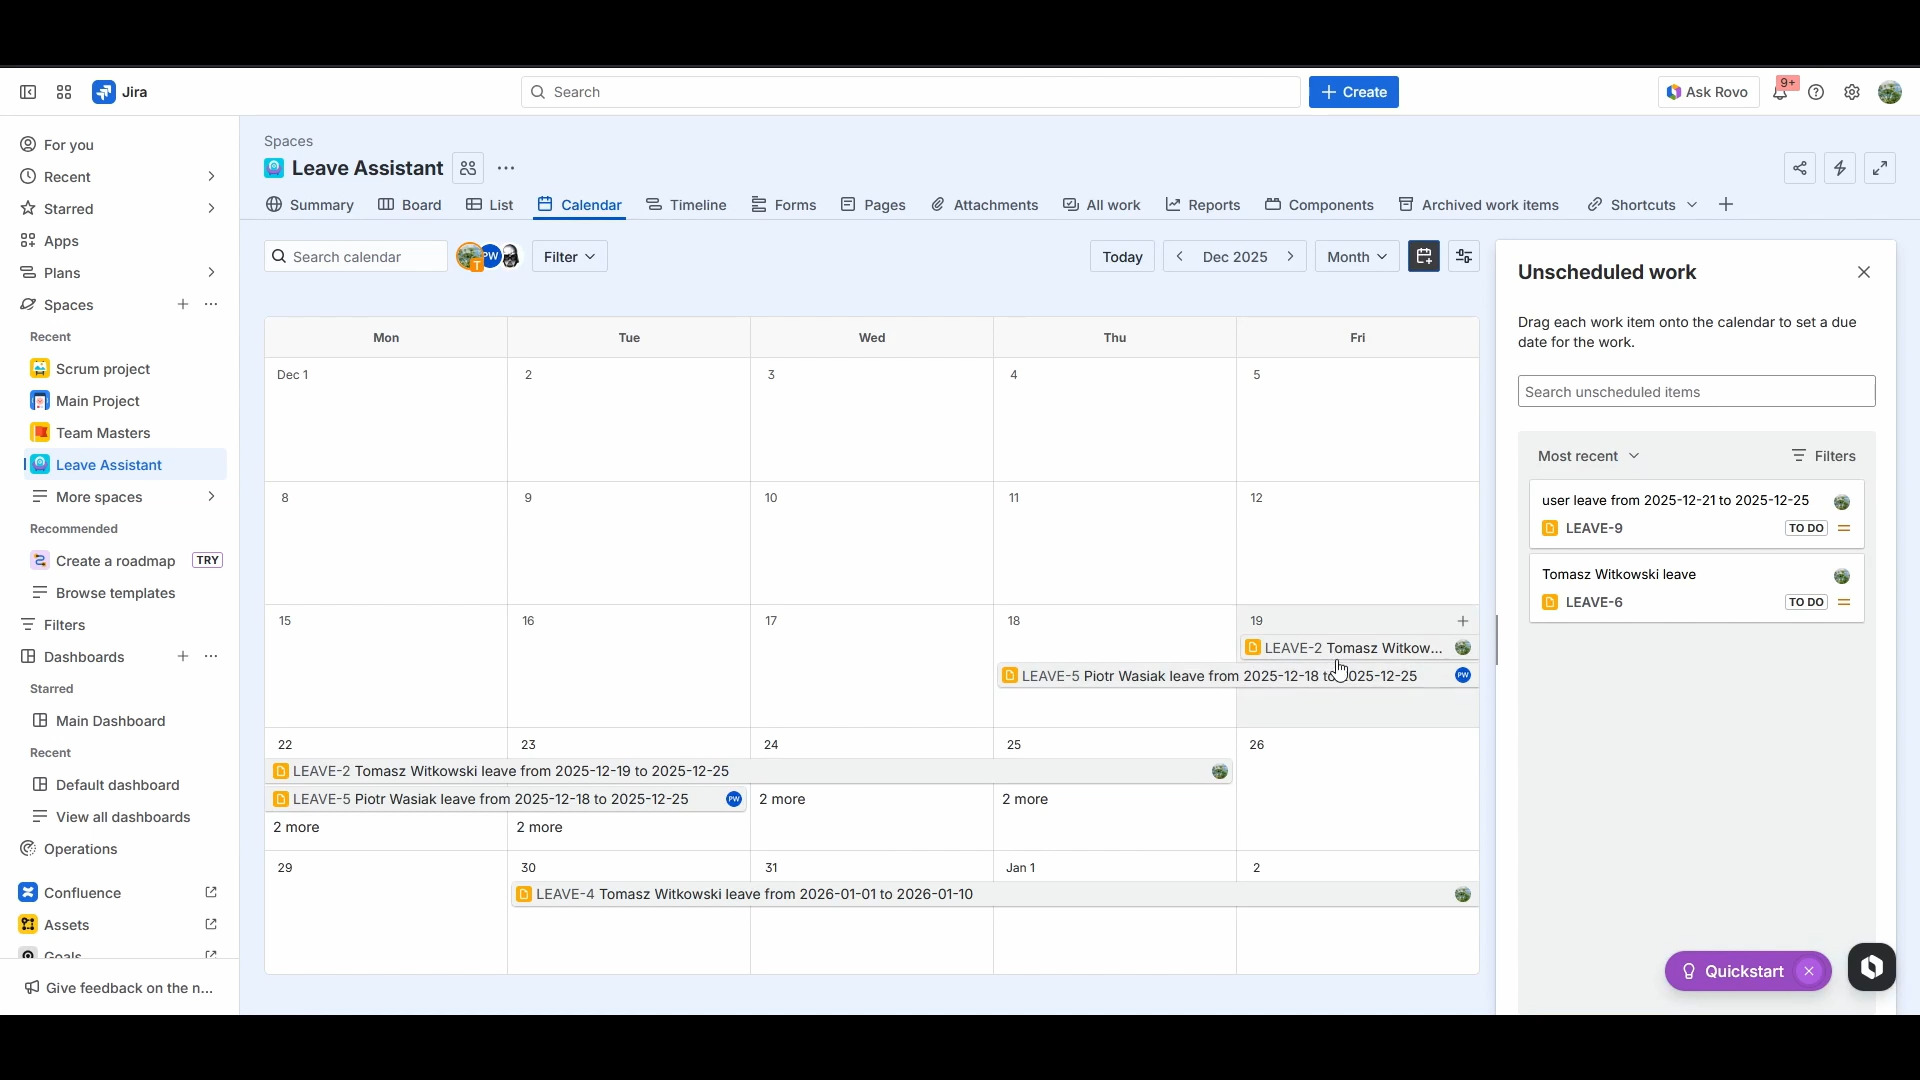Click the Search unscheduled items field
The image size is (1920, 1080).
click(x=1696, y=392)
